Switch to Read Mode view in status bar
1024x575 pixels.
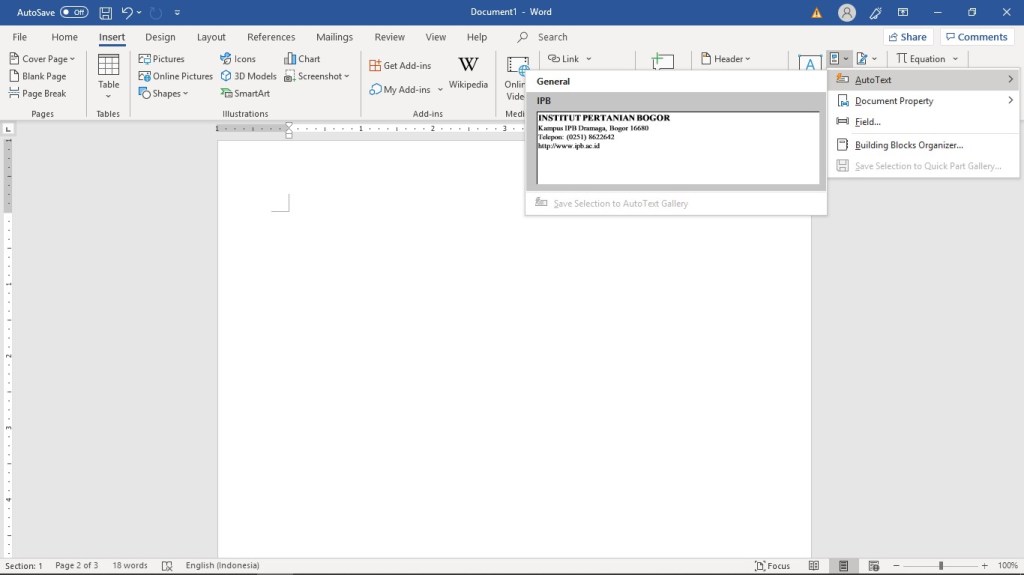[815, 566]
